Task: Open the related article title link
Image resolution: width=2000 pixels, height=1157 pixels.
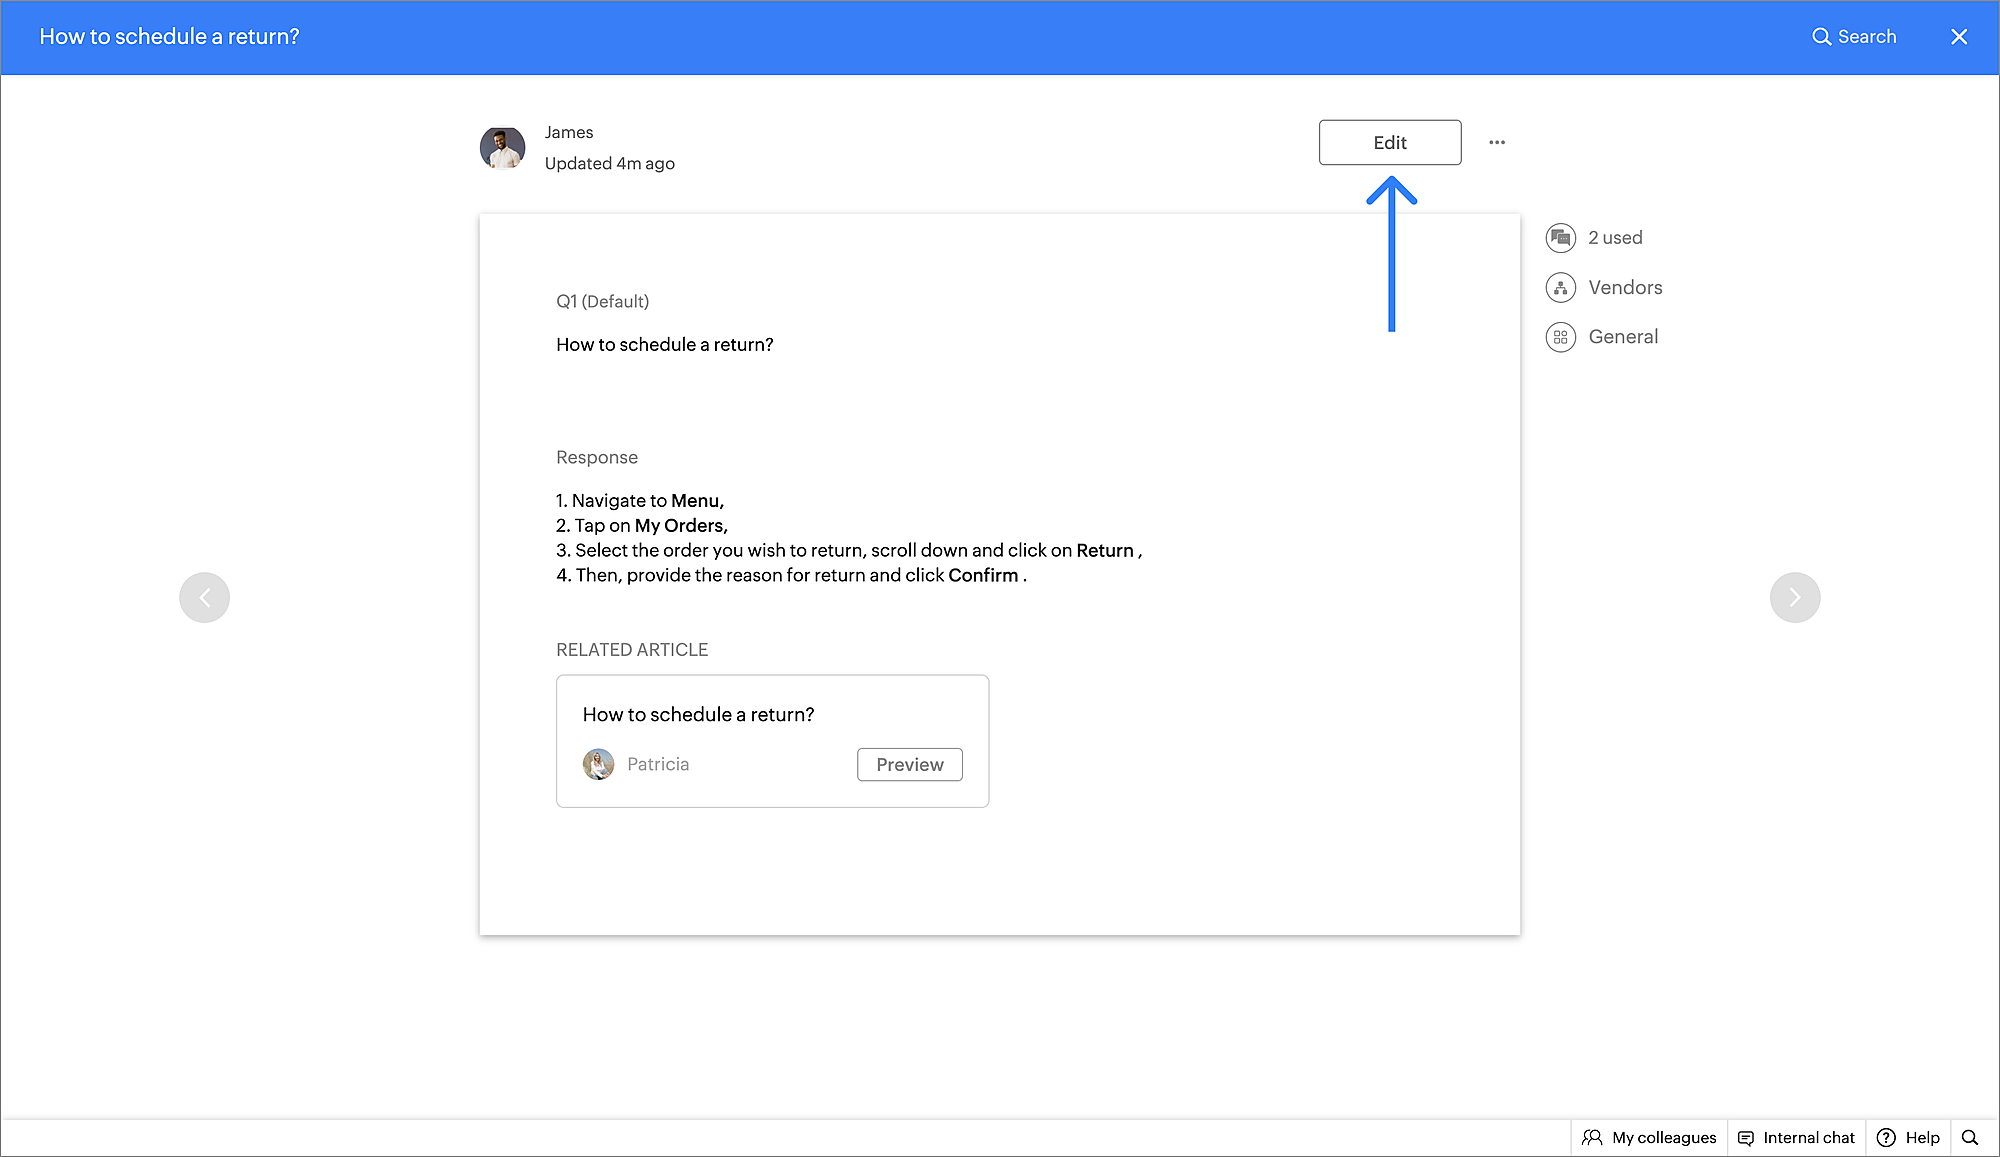Action: click(698, 714)
